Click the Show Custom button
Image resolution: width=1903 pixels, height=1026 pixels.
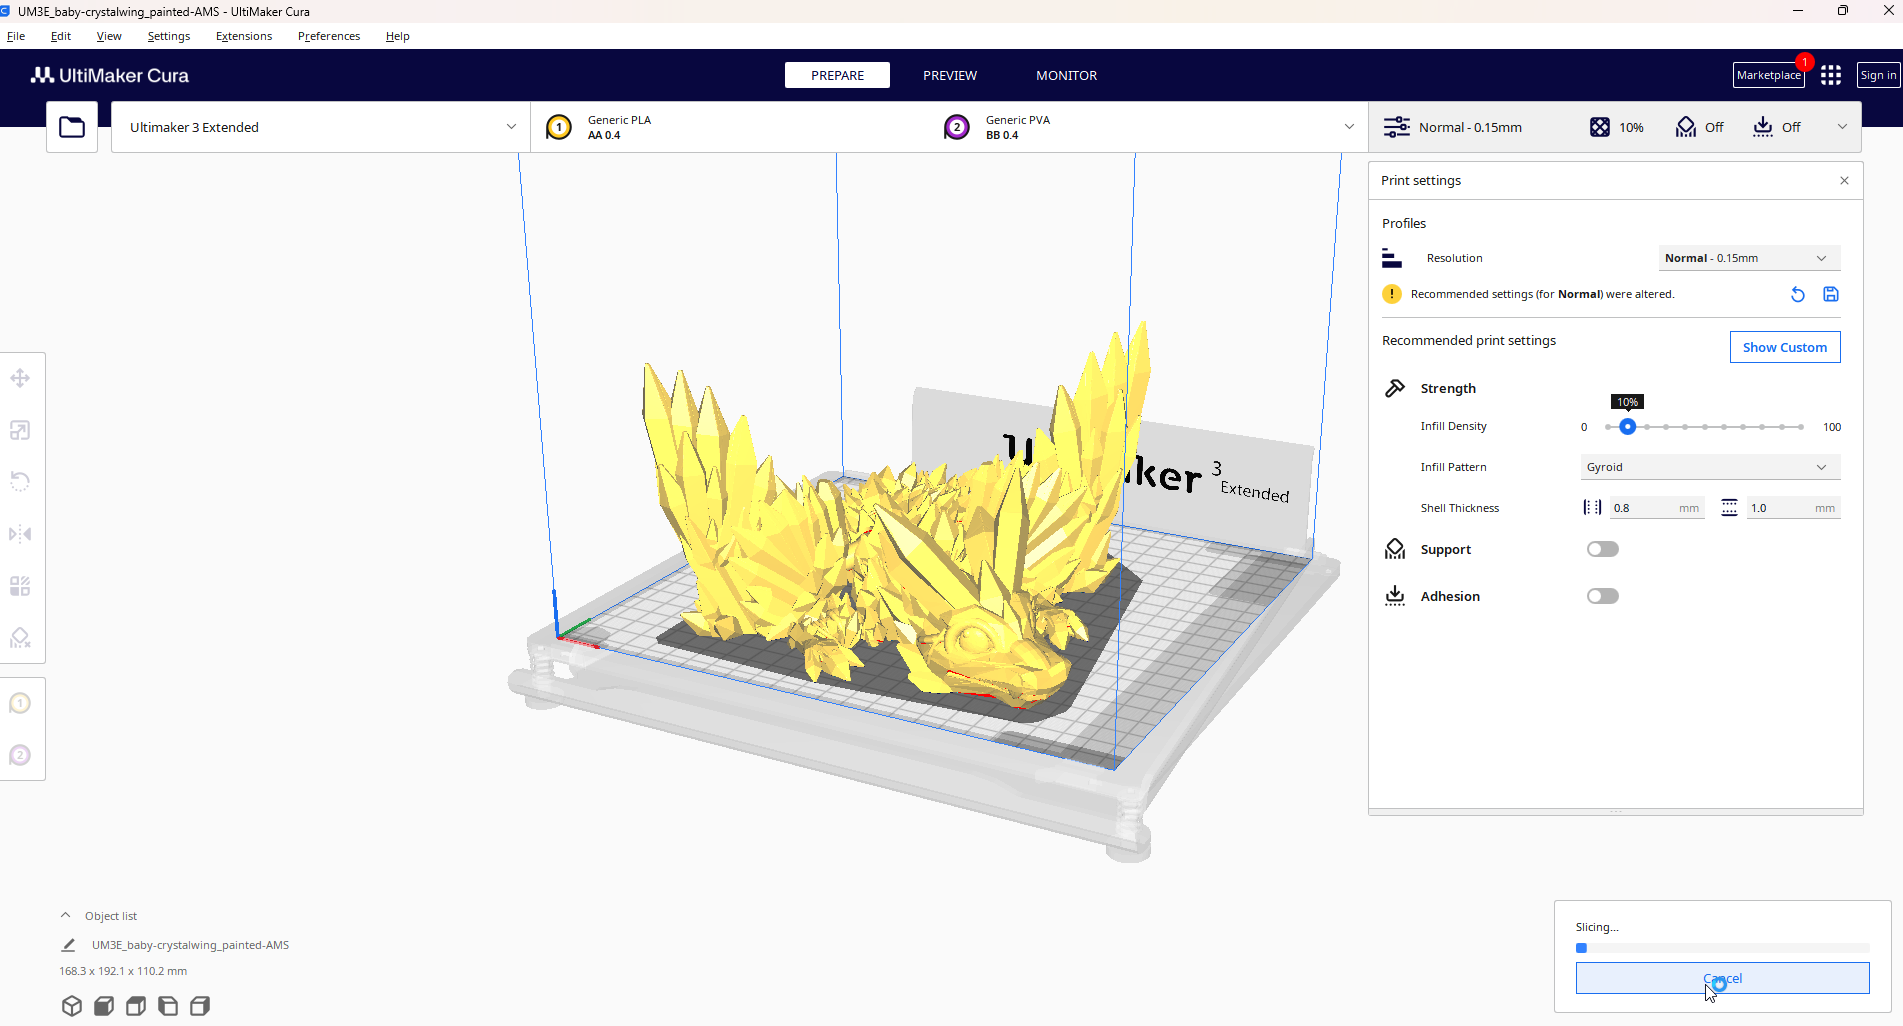(x=1785, y=347)
